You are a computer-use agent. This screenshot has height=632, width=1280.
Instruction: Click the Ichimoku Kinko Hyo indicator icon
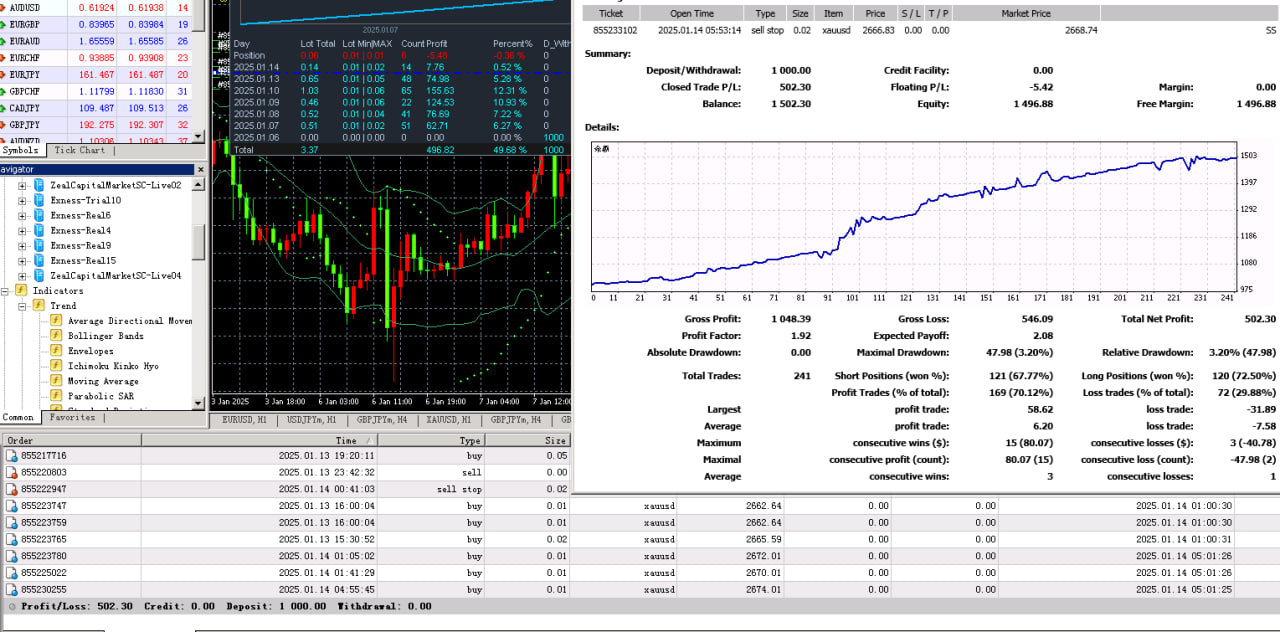pyautogui.click(x=57, y=365)
